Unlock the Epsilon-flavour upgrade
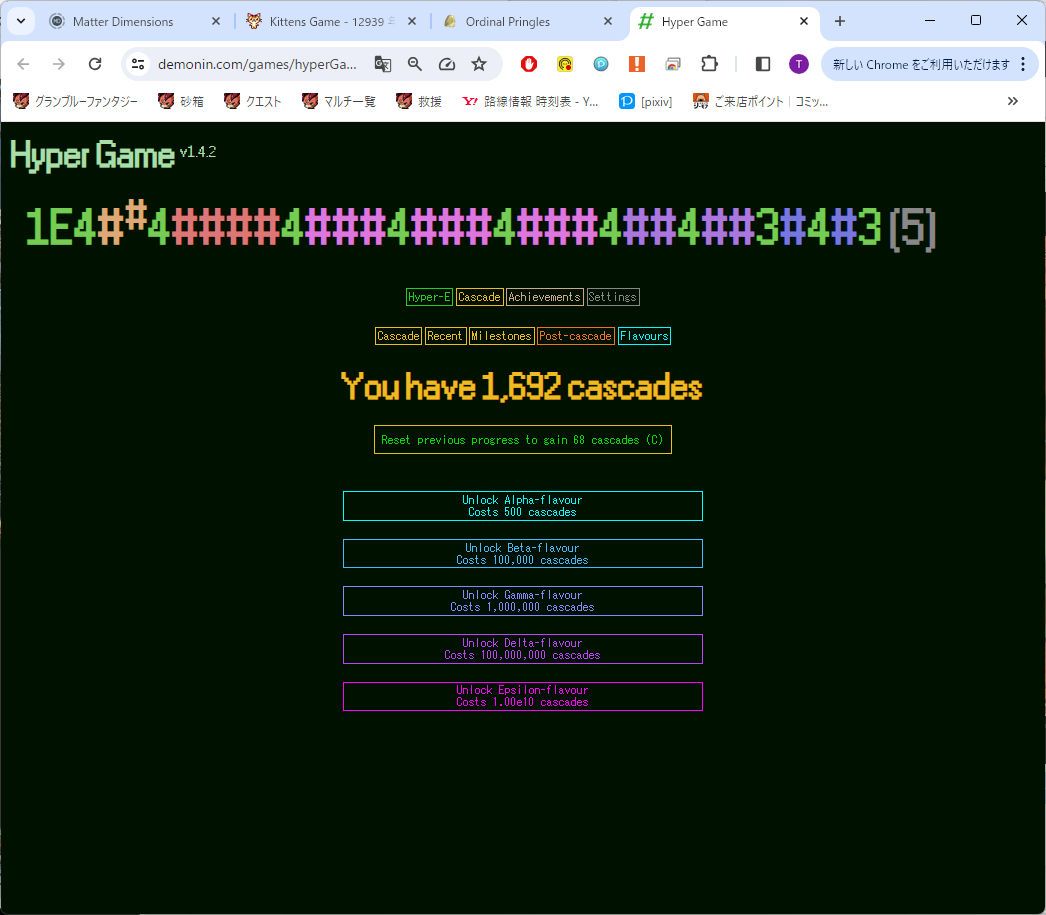 522,696
